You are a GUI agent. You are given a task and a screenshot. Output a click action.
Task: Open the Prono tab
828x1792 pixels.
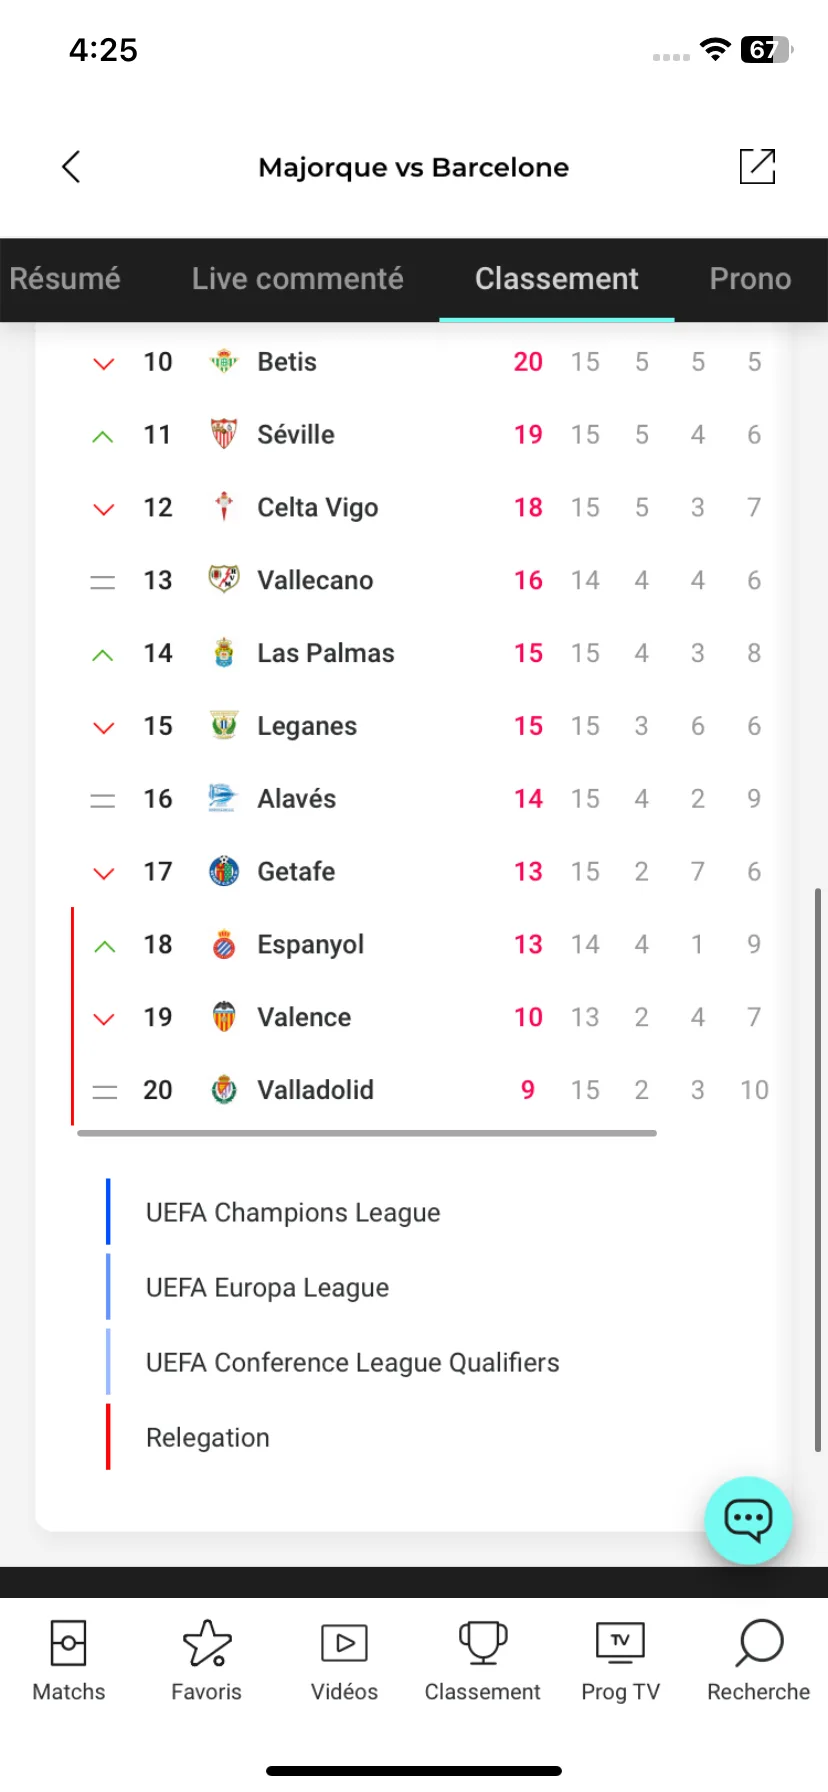[x=750, y=279]
